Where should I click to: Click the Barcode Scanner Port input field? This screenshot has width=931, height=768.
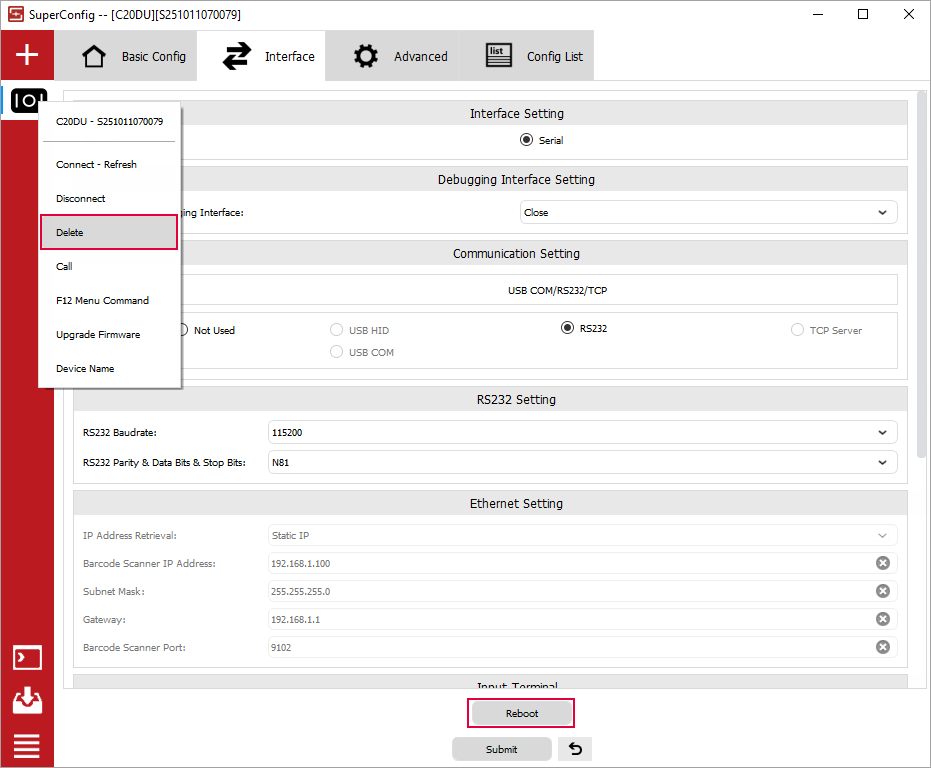(x=570, y=647)
